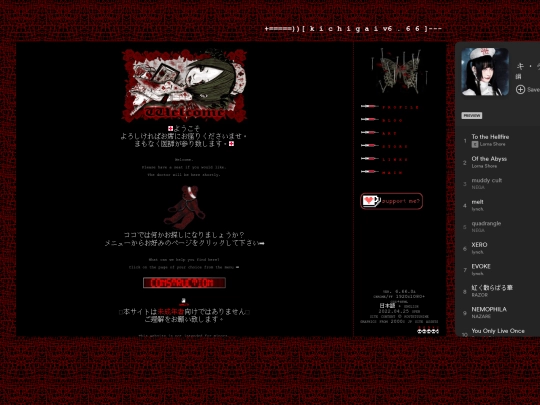Open the STORE menu link

pyautogui.click(x=395, y=147)
